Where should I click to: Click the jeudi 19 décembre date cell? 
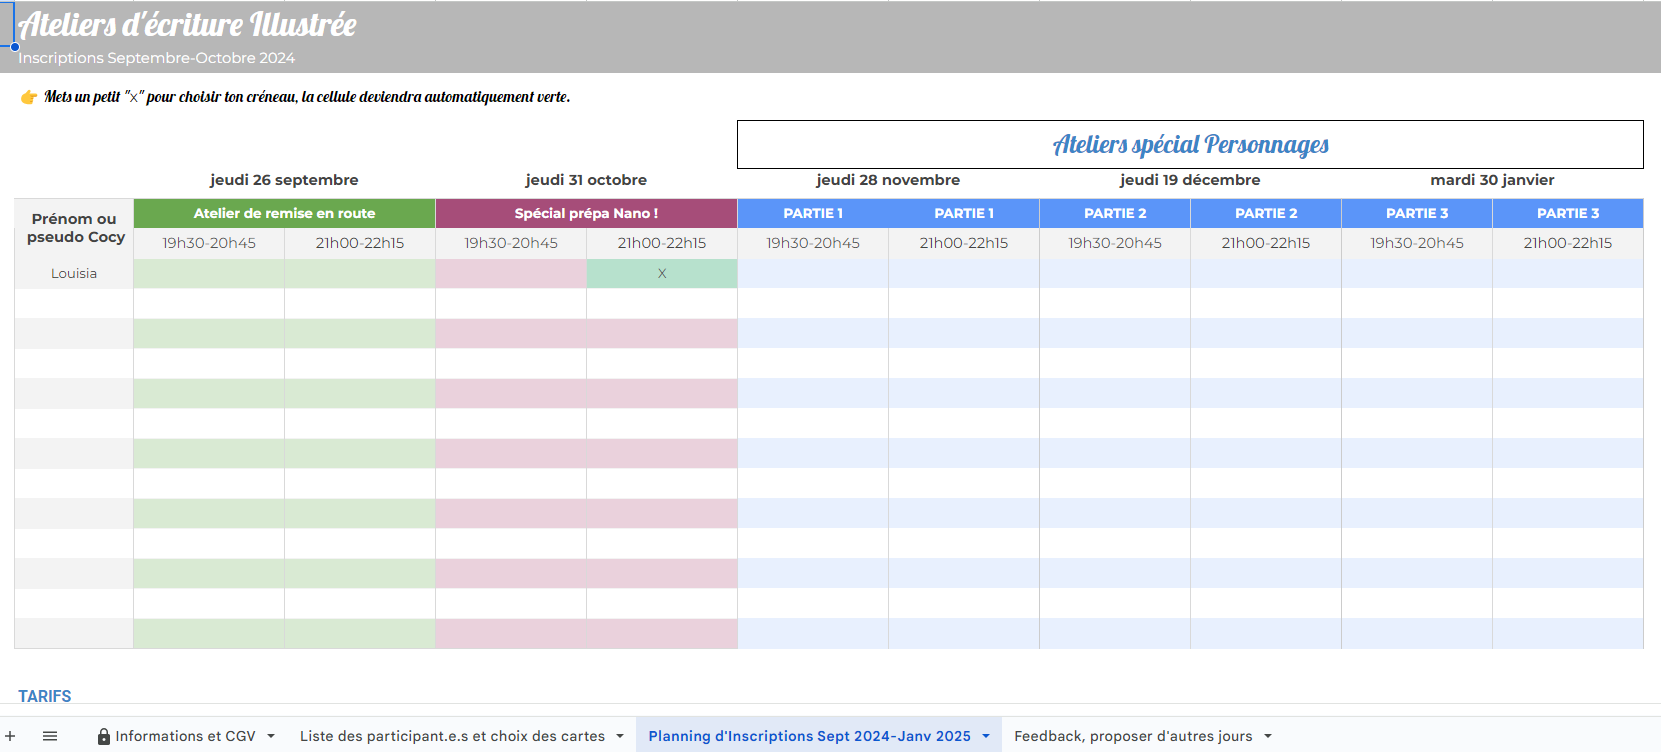[x=1190, y=180]
